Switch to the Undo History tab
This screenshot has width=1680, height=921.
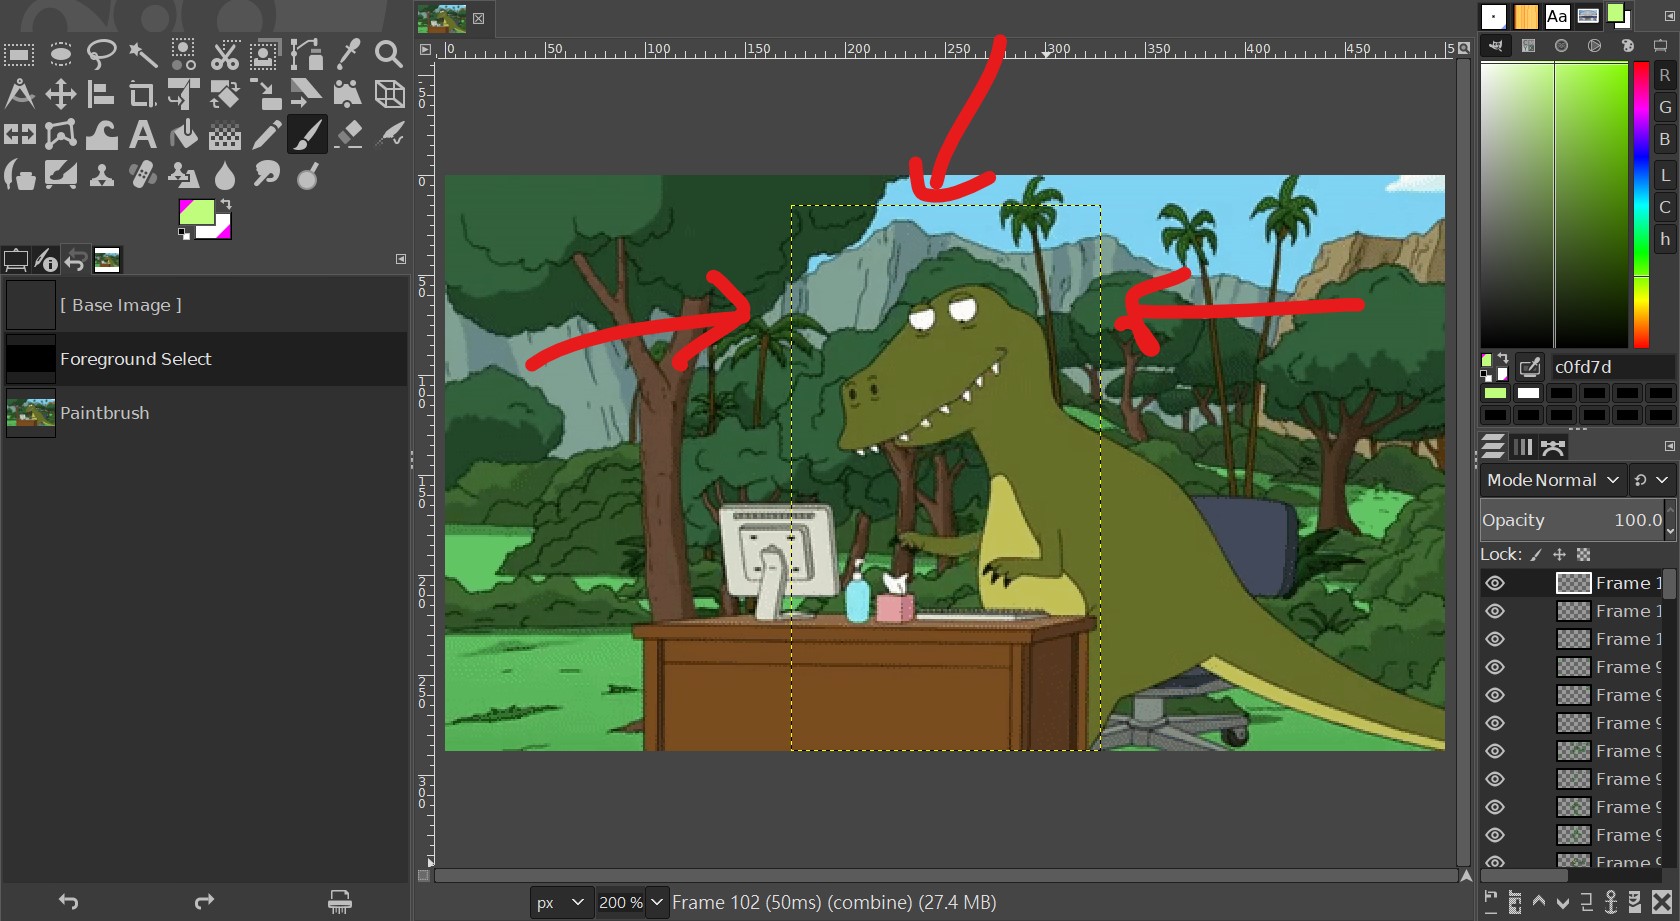[x=76, y=261]
